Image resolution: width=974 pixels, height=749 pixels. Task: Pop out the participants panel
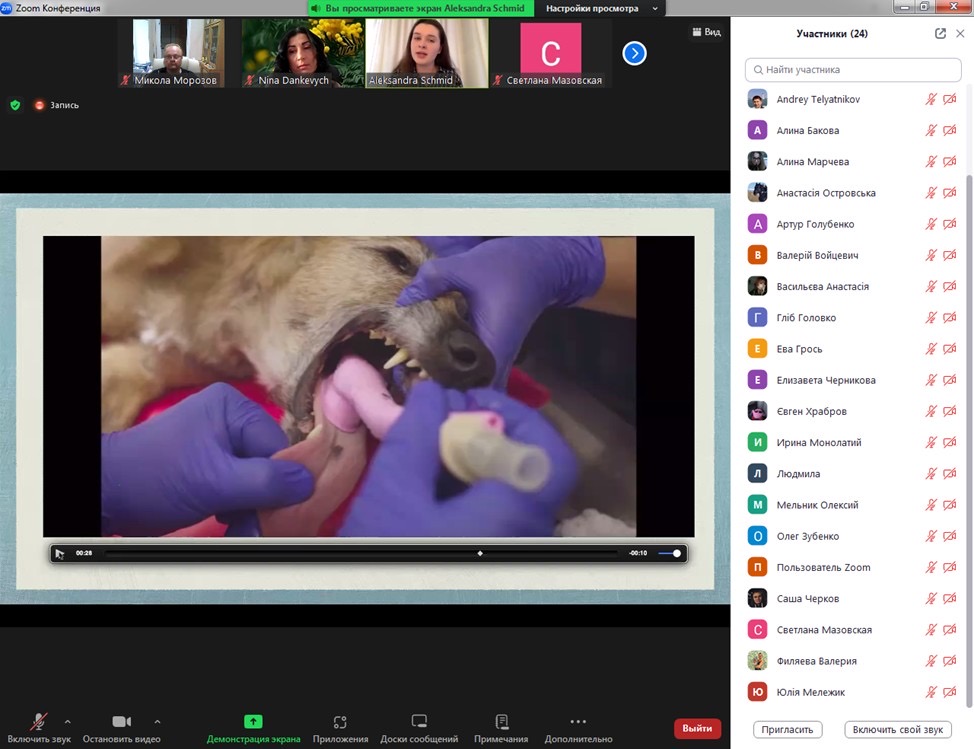(940, 33)
